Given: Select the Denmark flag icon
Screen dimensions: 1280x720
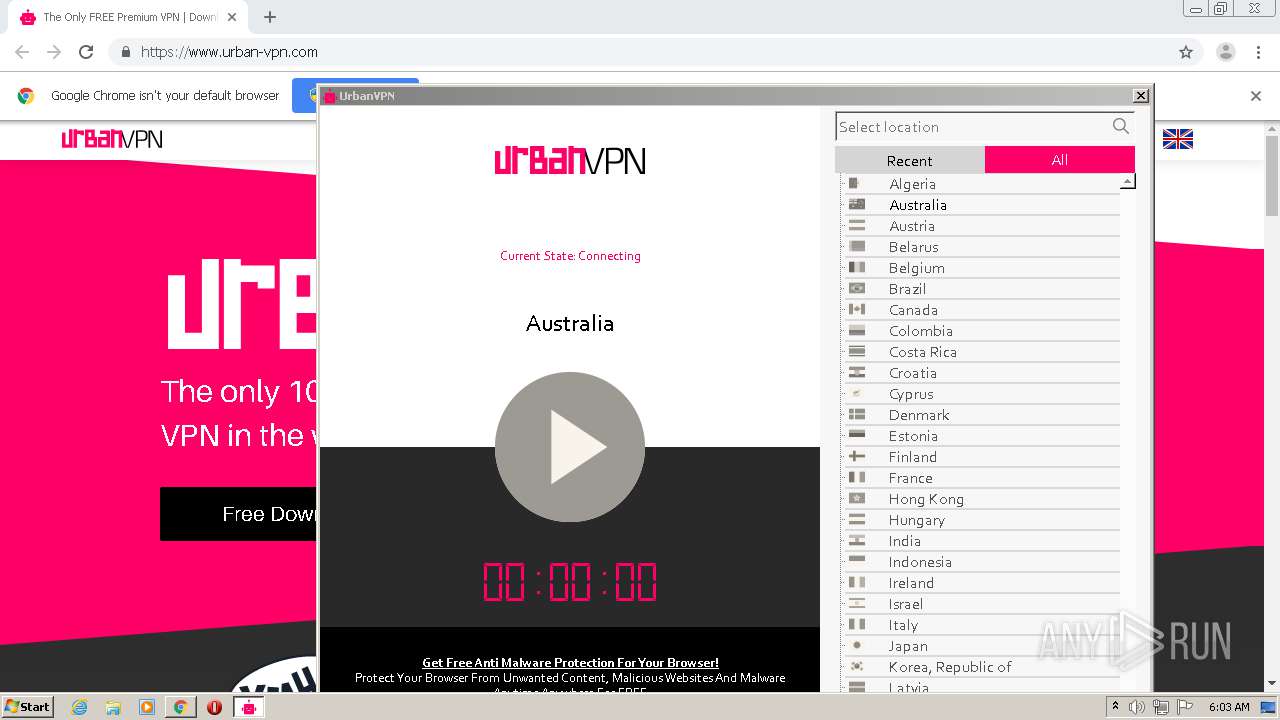Looking at the screenshot, I should tap(856, 414).
